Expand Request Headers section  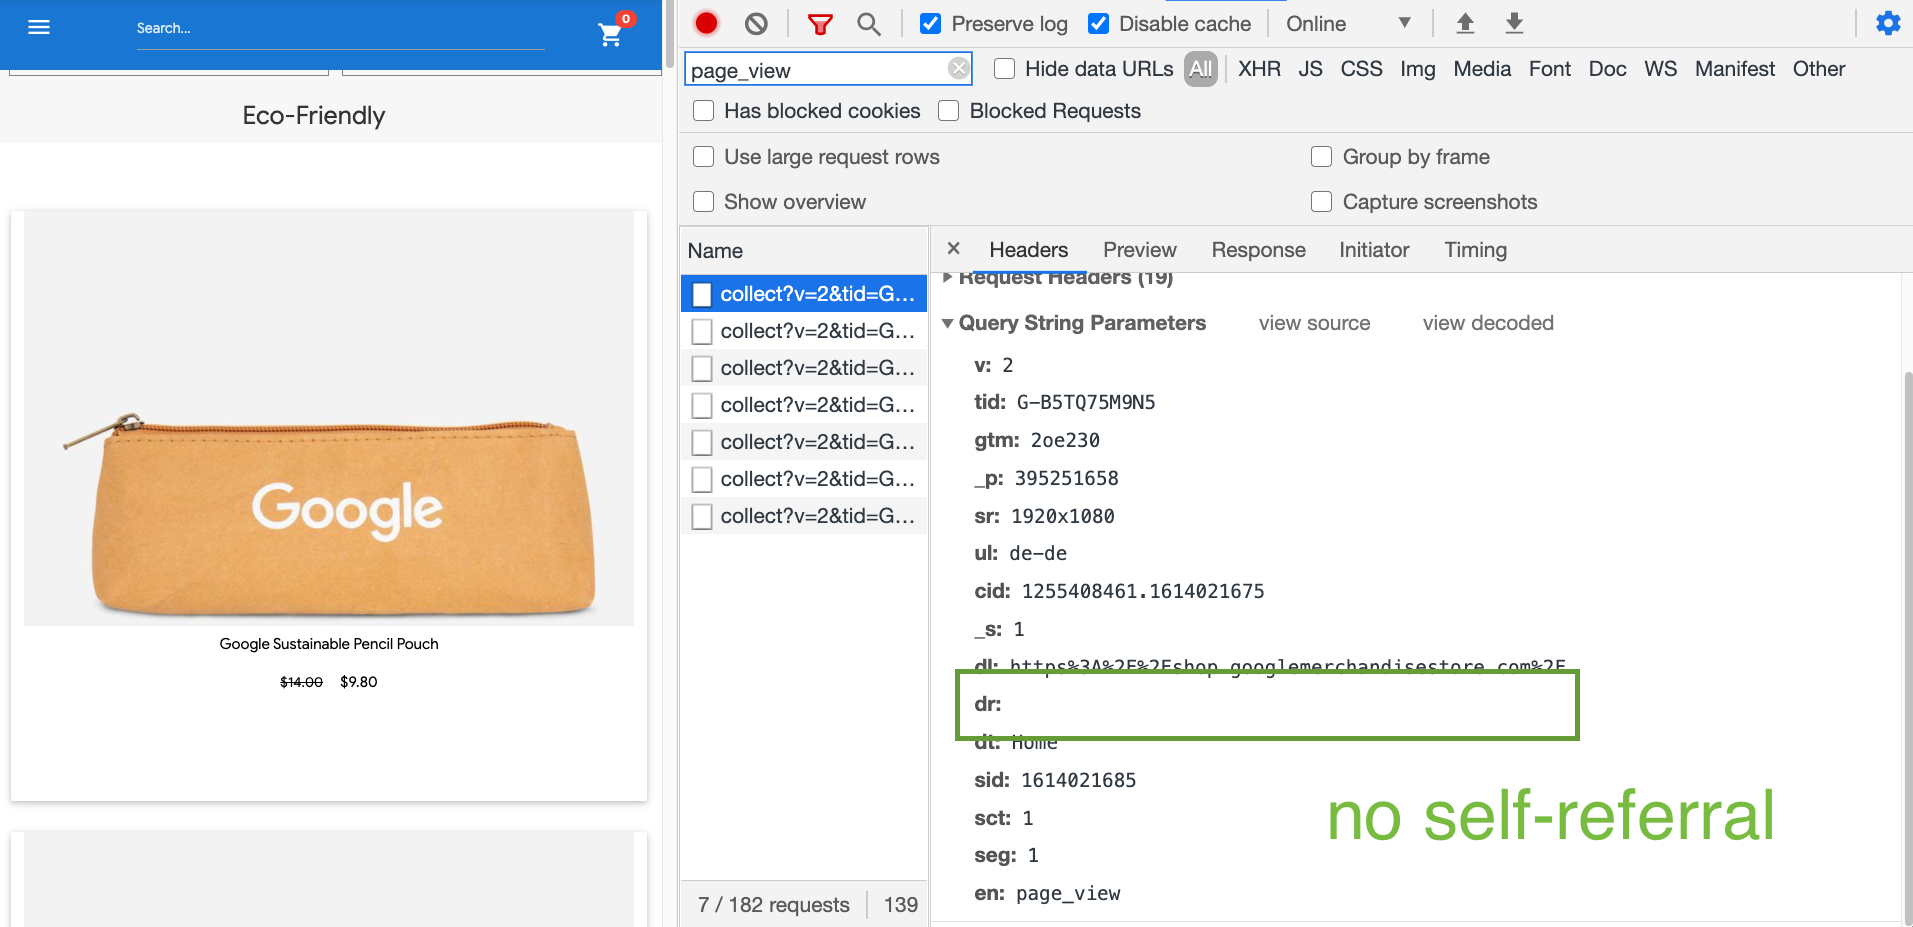click(x=948, y=278)
